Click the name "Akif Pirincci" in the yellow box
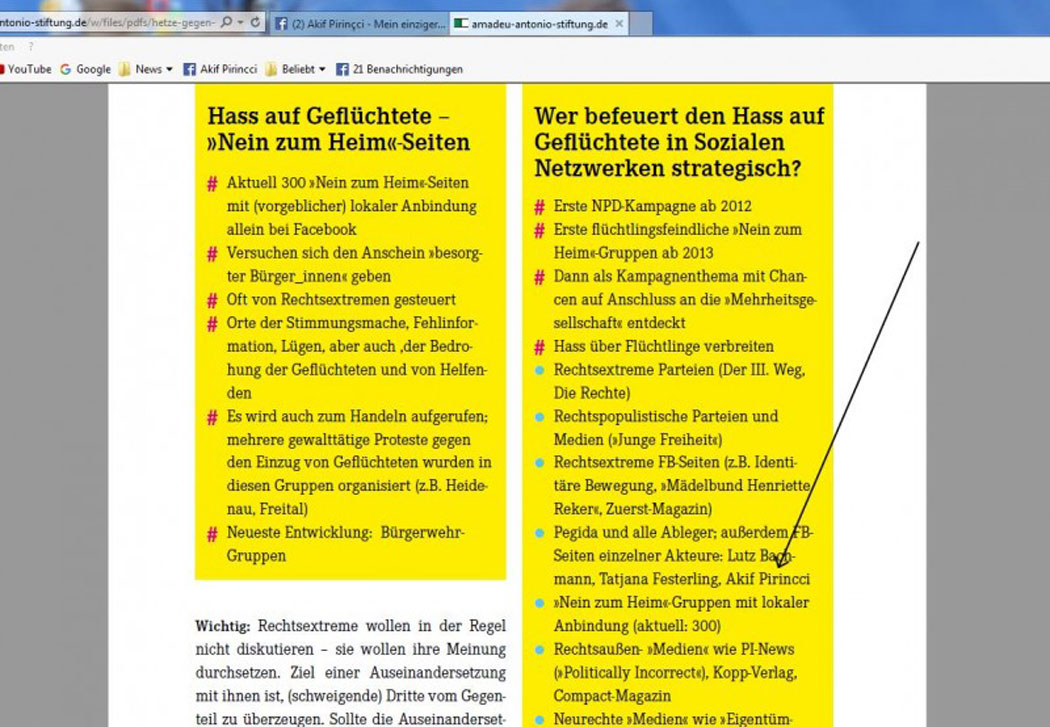 pos(769,579)
